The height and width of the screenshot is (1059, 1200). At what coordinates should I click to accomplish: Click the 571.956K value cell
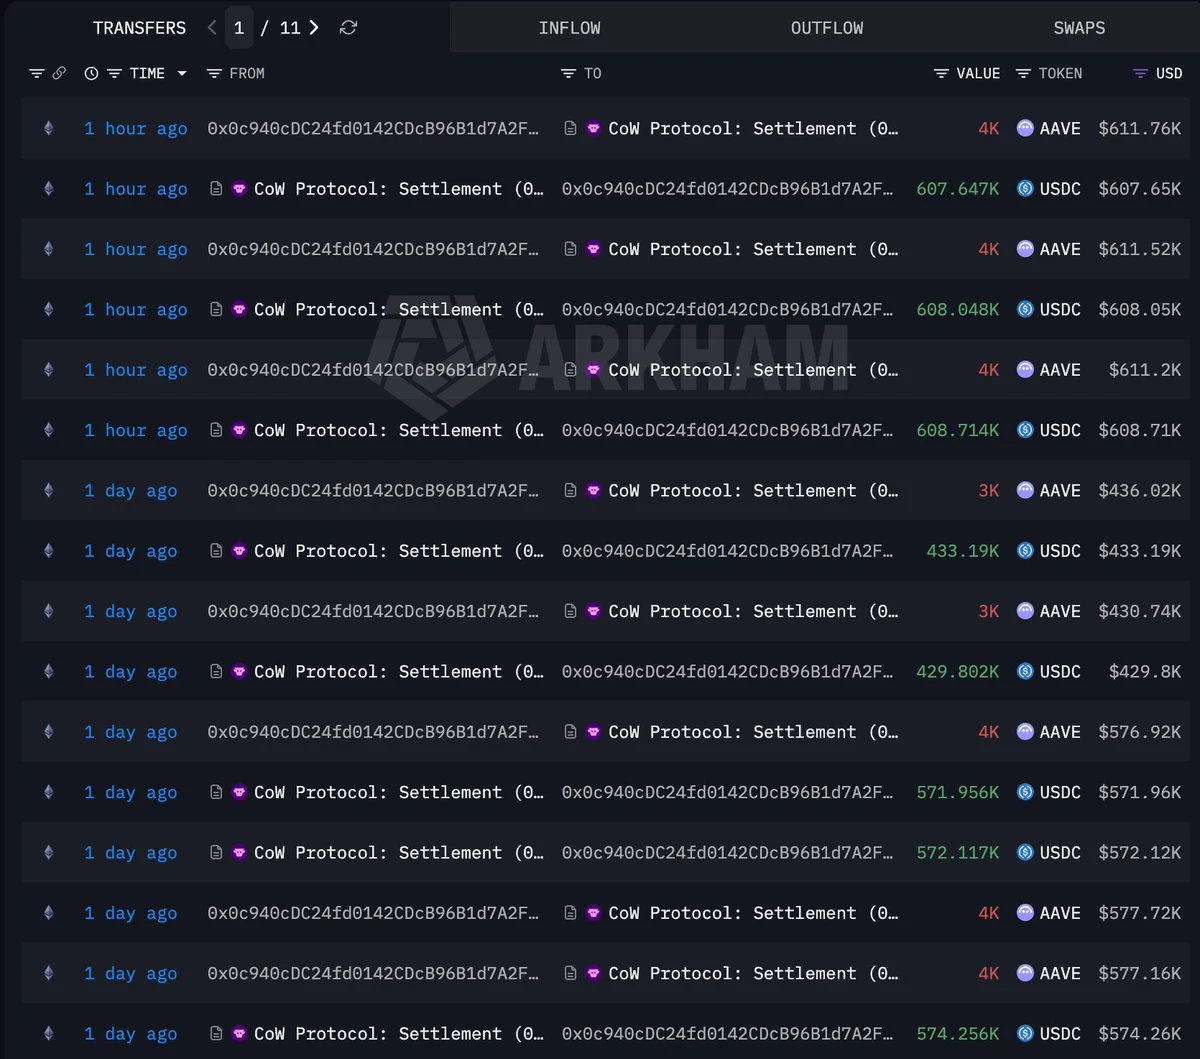click(957, 792)
